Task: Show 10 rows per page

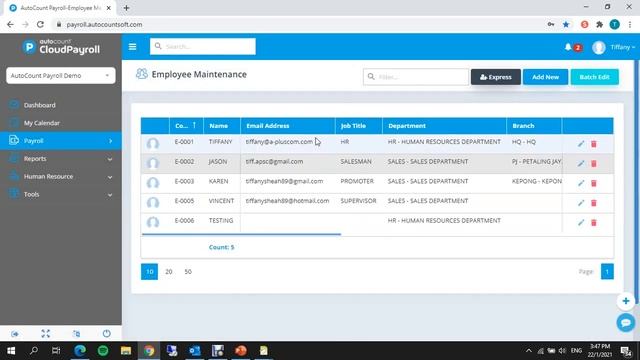Action: click(149, 271)
